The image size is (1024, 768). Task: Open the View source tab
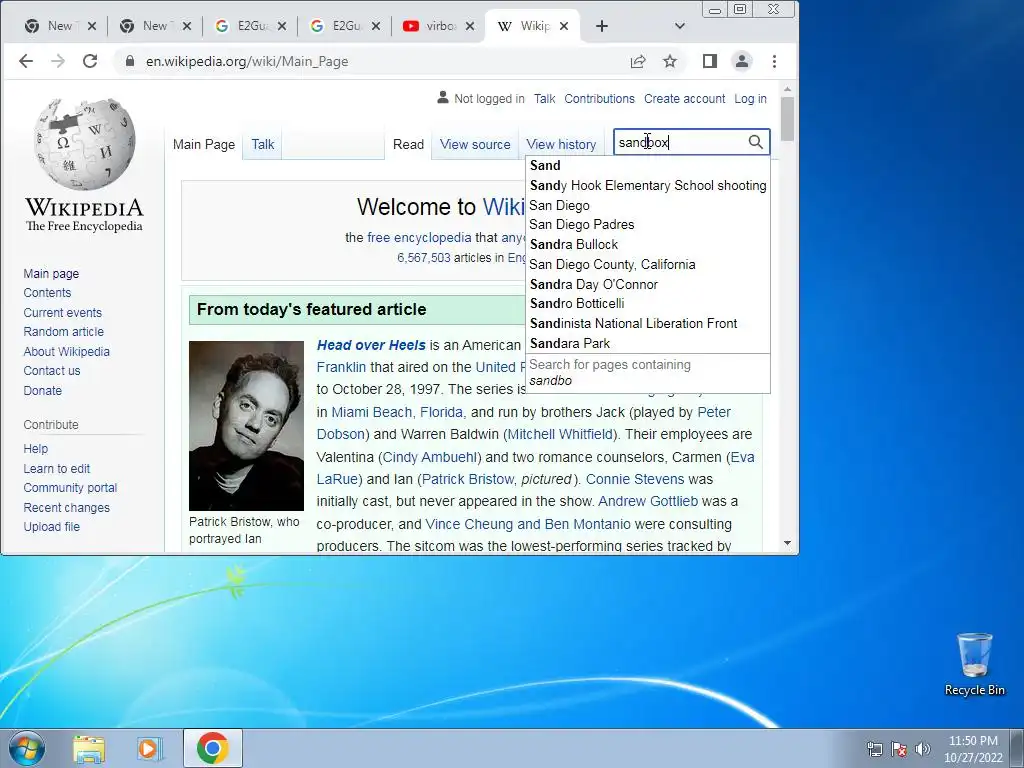[475, 144]
